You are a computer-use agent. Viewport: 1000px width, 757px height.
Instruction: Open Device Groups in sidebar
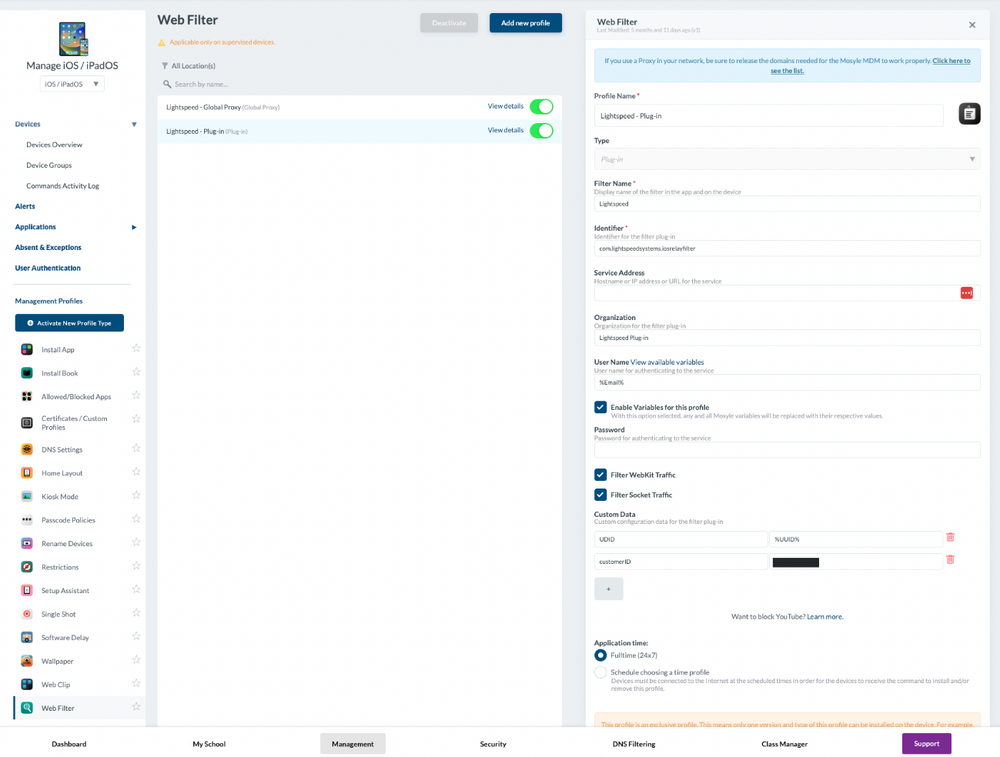pos(49,165)
